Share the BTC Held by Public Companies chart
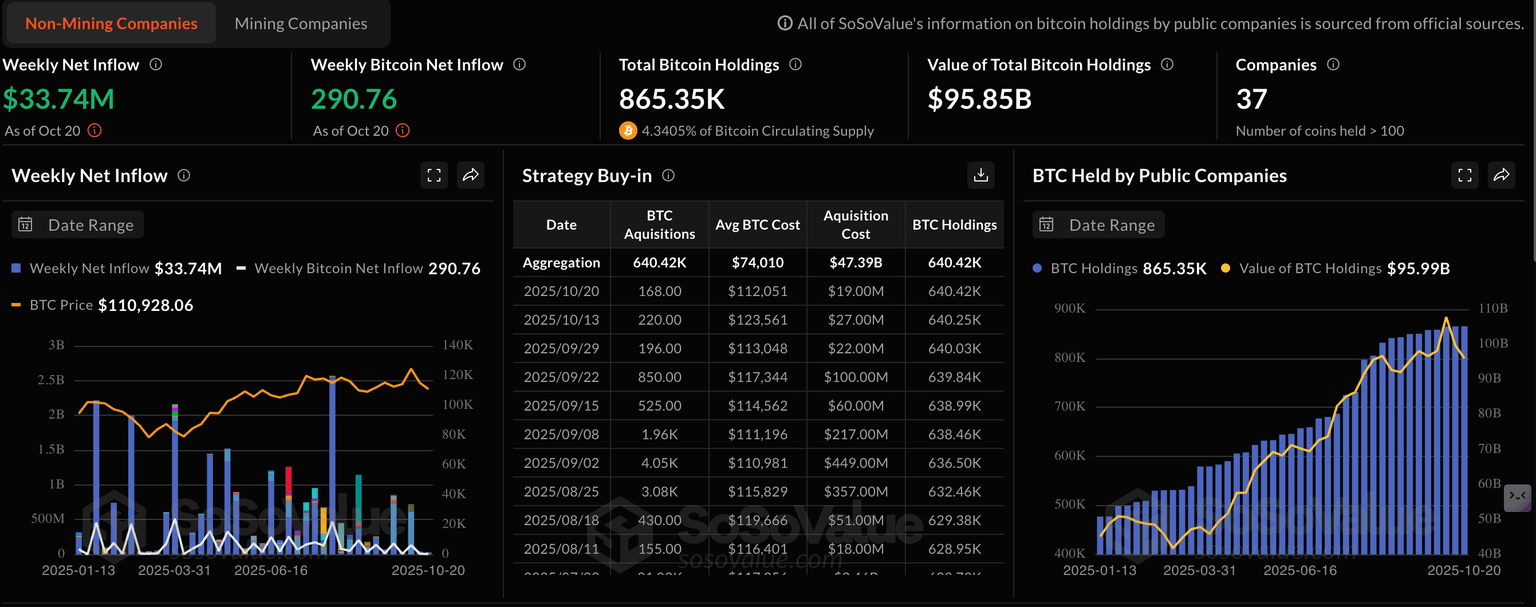This screenshot has width=1536, height=607. pos(1501,175)
